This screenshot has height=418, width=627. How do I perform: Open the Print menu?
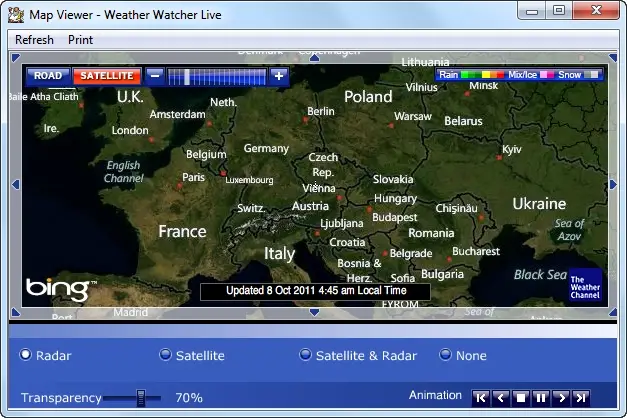coord(80,40)
